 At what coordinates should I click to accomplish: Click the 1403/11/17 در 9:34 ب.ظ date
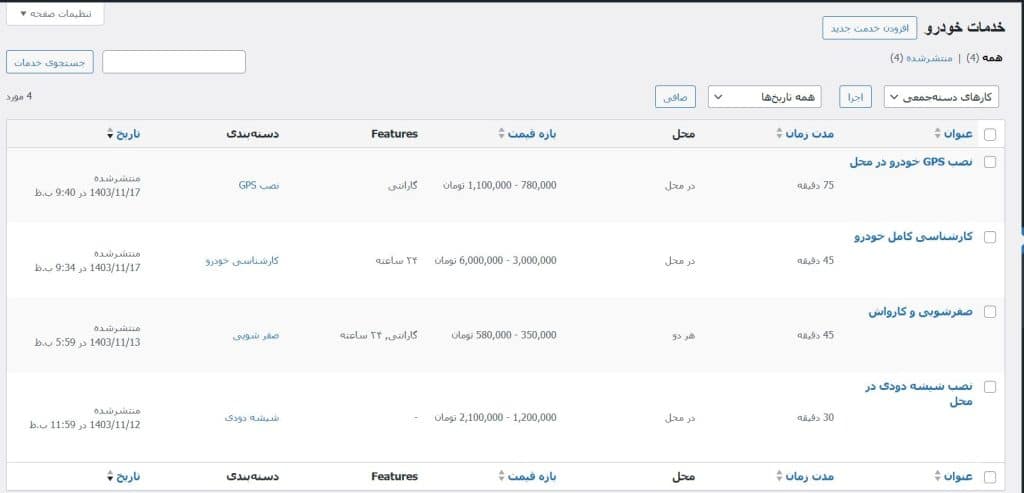pyautogui.click(x=88, y=268)
